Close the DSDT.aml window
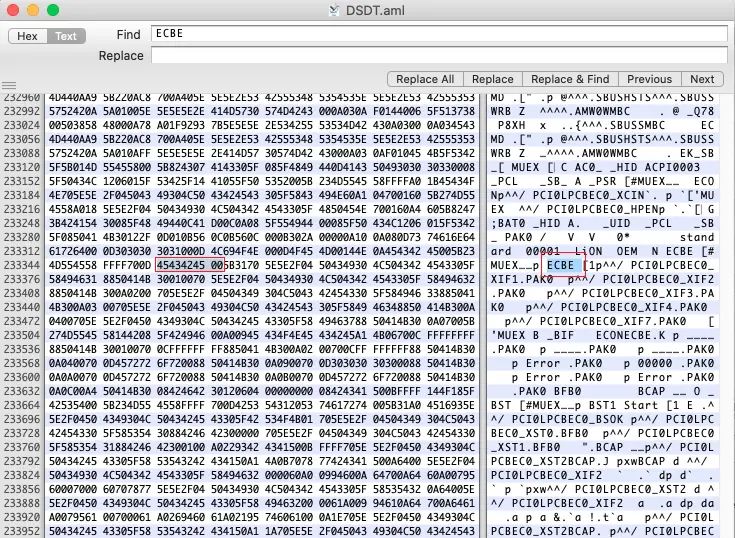Viewport: 735px width, 538px height. point(13,10)
